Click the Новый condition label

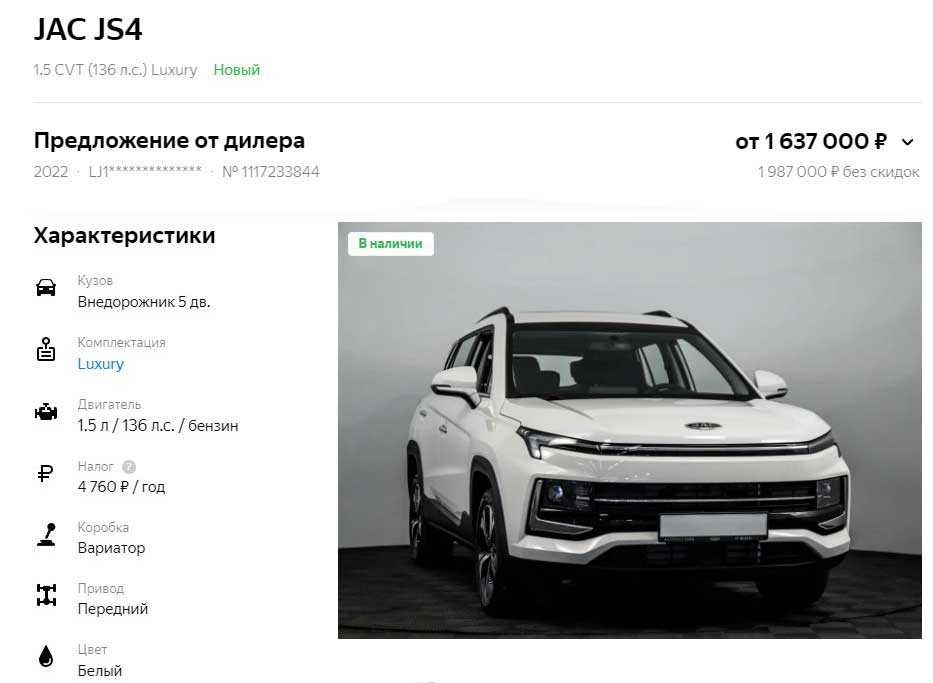pos(237,70)
